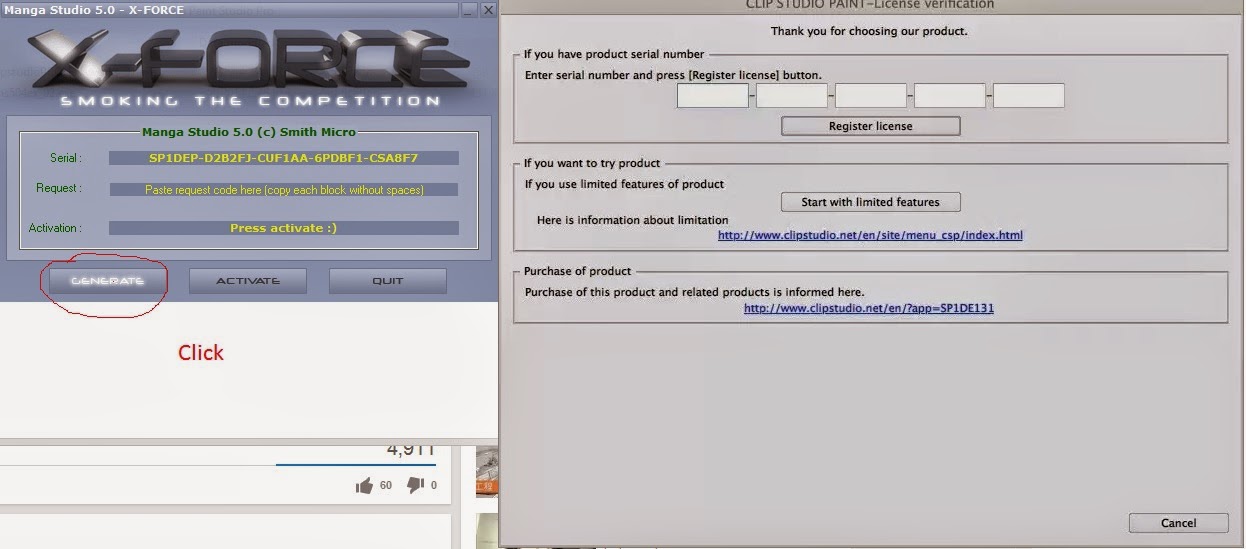
Task: Minimize the X-FORCE window
Action: coord(468,9)
